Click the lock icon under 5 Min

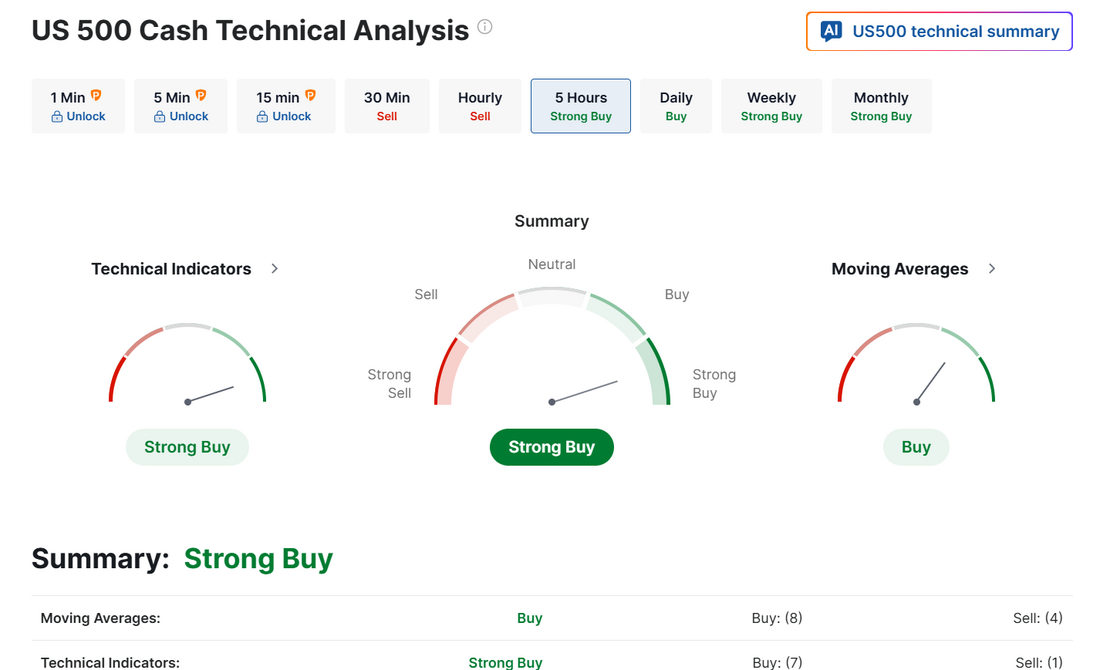(160, 117)
